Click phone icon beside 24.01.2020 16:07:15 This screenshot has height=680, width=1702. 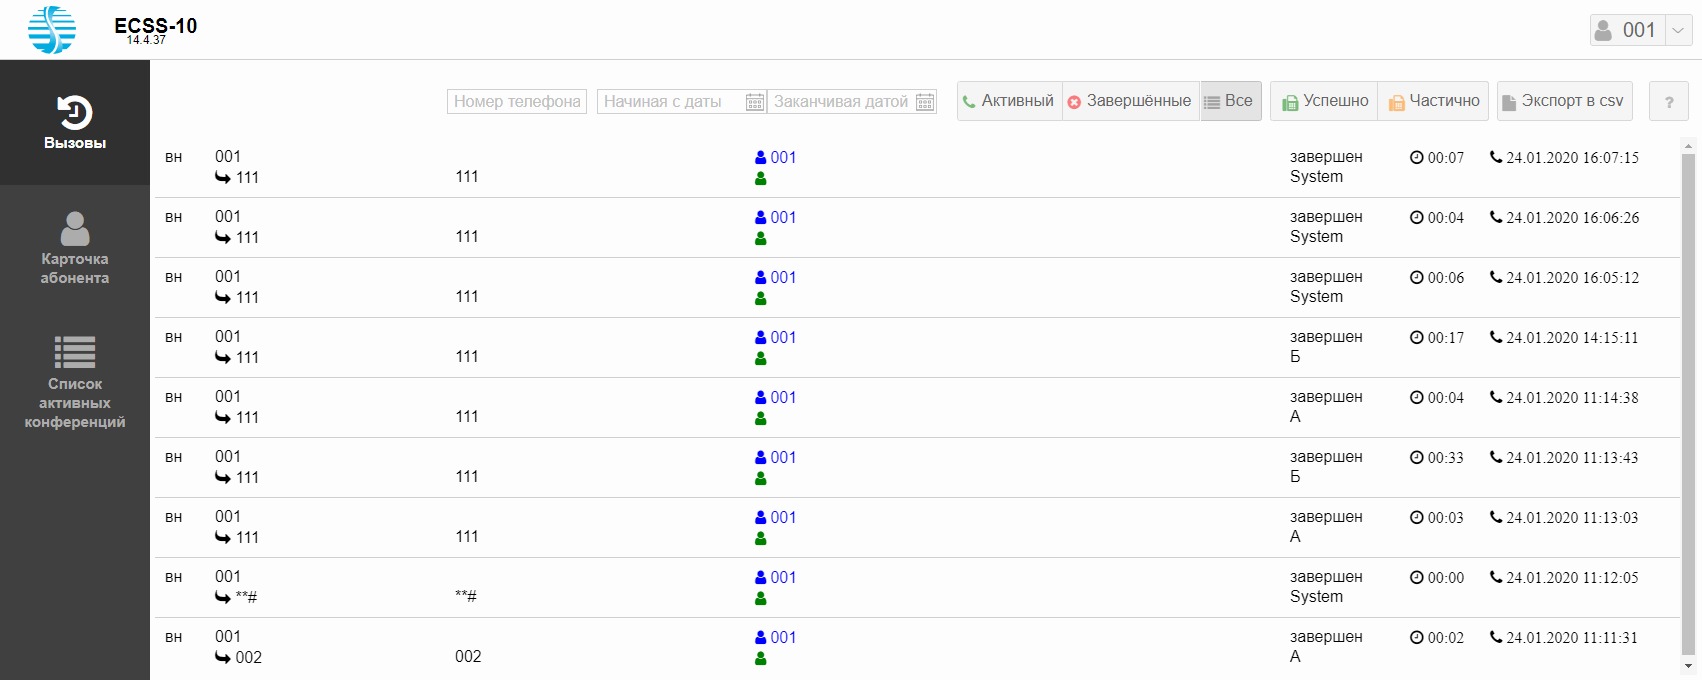(x=1496, y=157)
